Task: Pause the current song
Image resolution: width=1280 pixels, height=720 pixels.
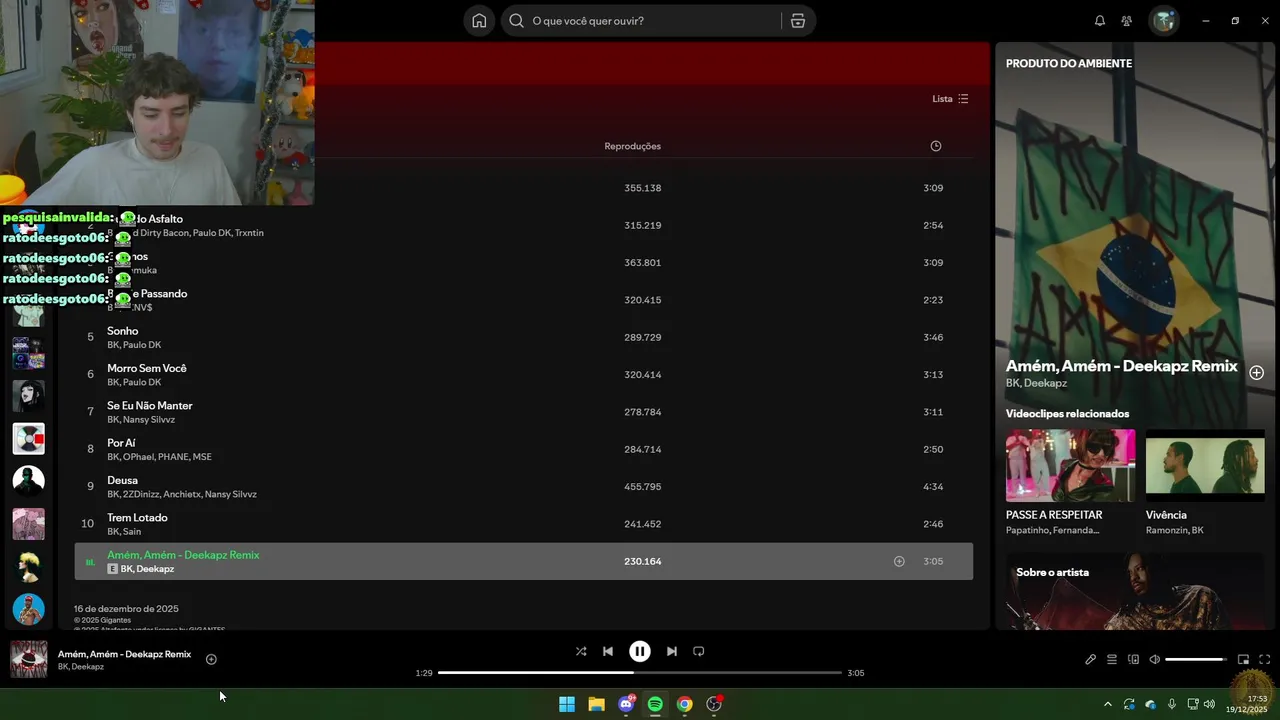Action: pyautogui.click(x=640, y=651)
